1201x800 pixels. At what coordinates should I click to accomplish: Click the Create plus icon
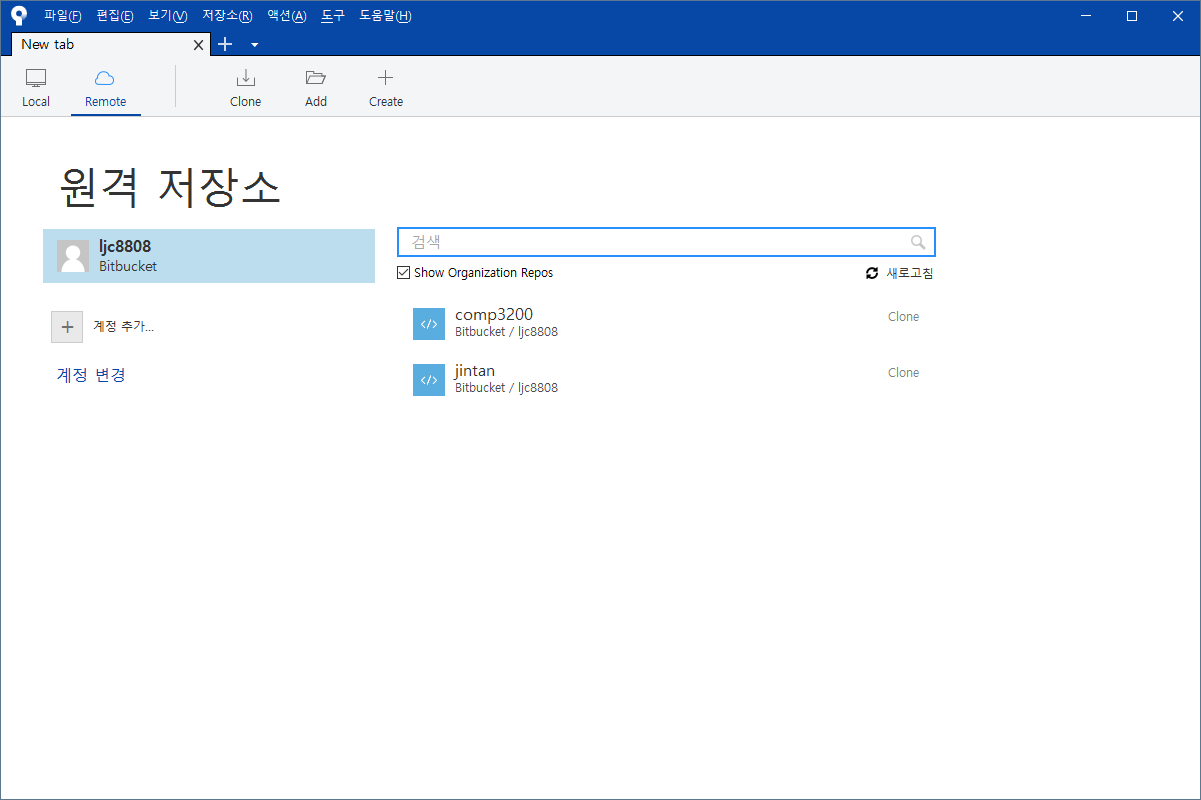pyautogui.click(x=385, y=78)
